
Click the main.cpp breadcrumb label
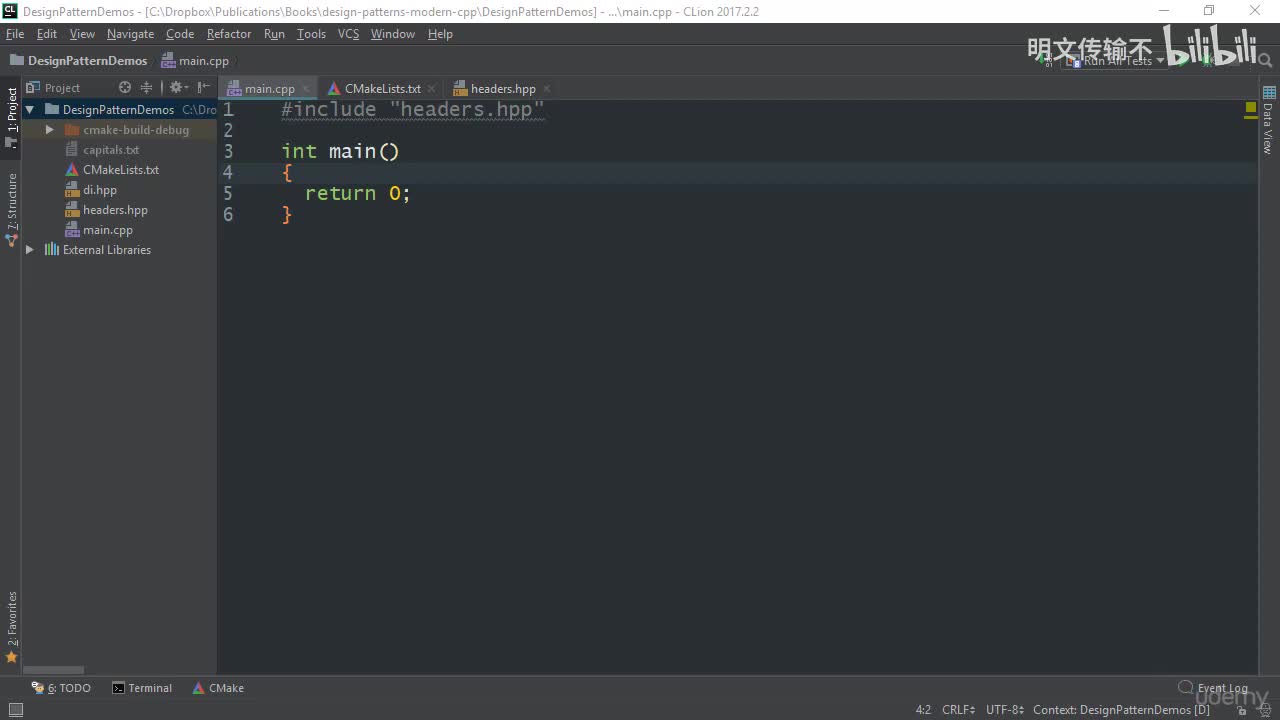(204, 61)
